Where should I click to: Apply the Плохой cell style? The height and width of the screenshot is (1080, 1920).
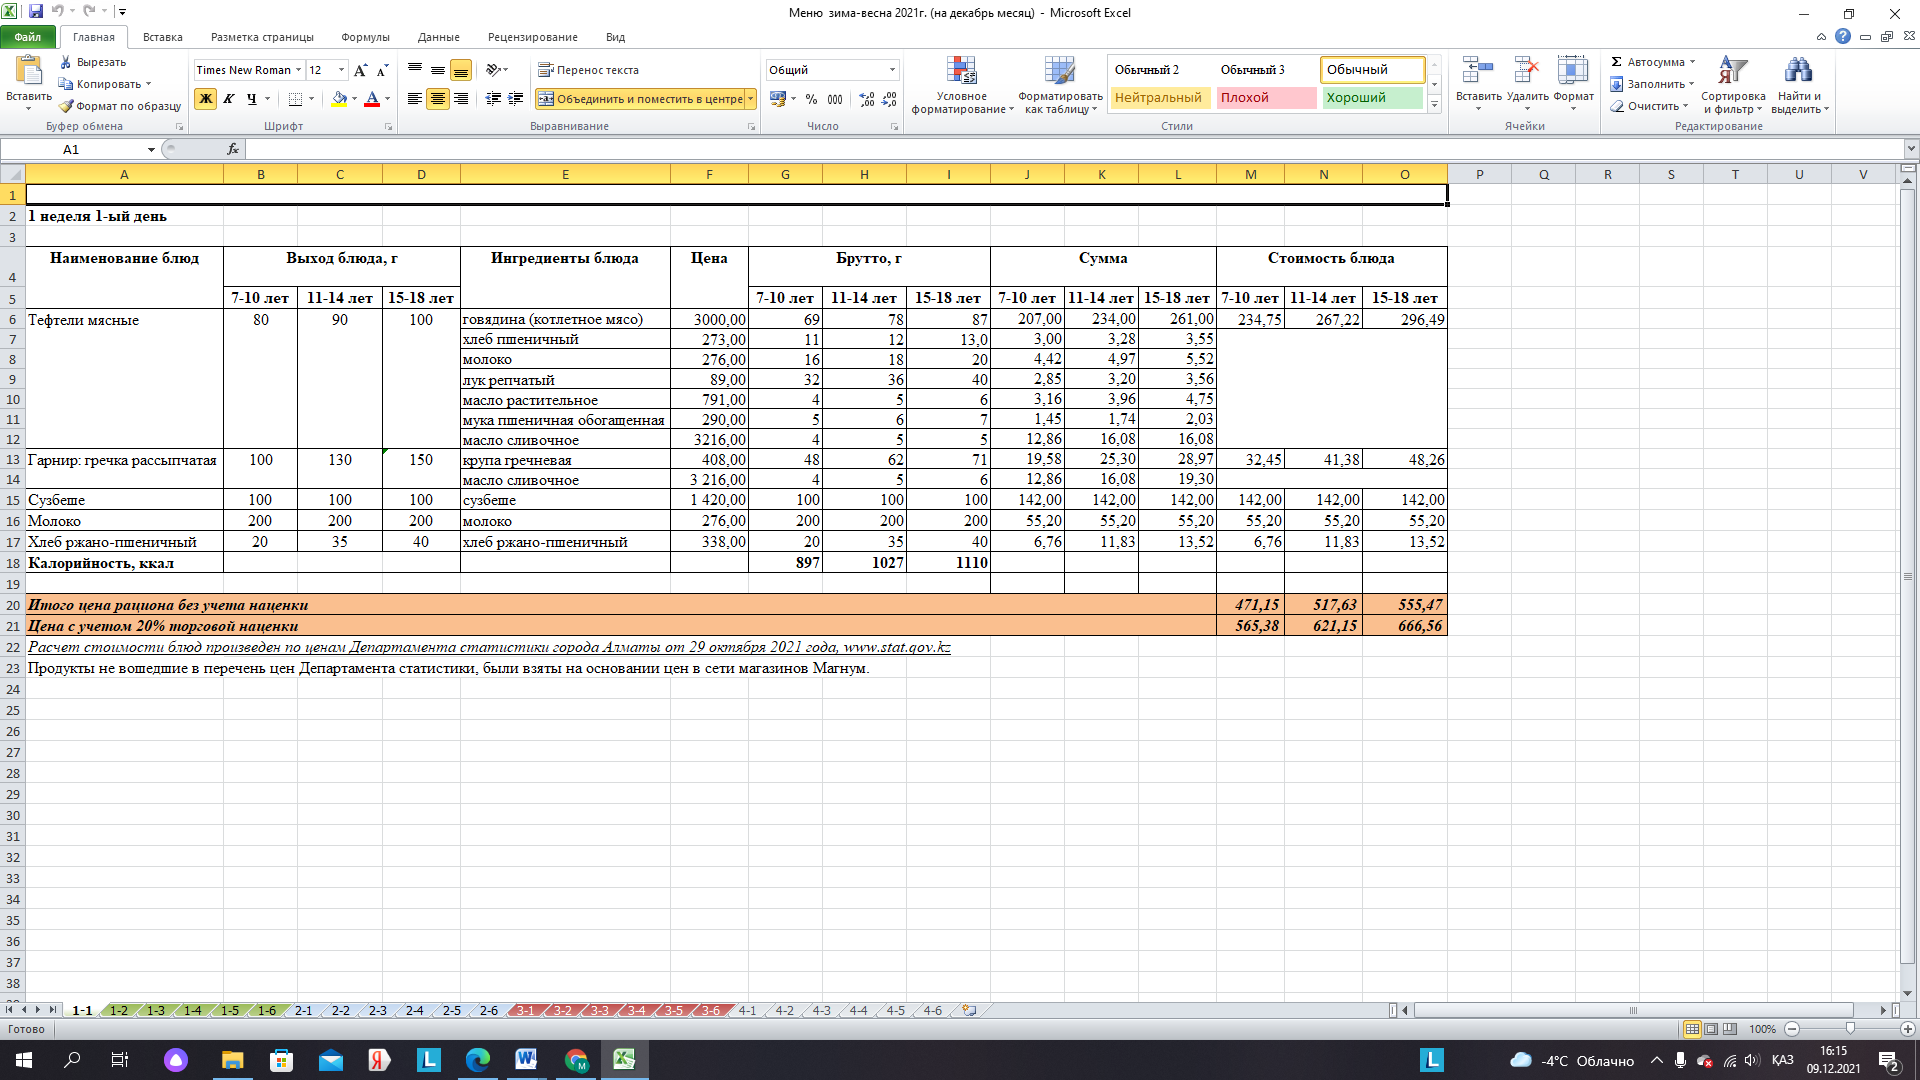1265,98
